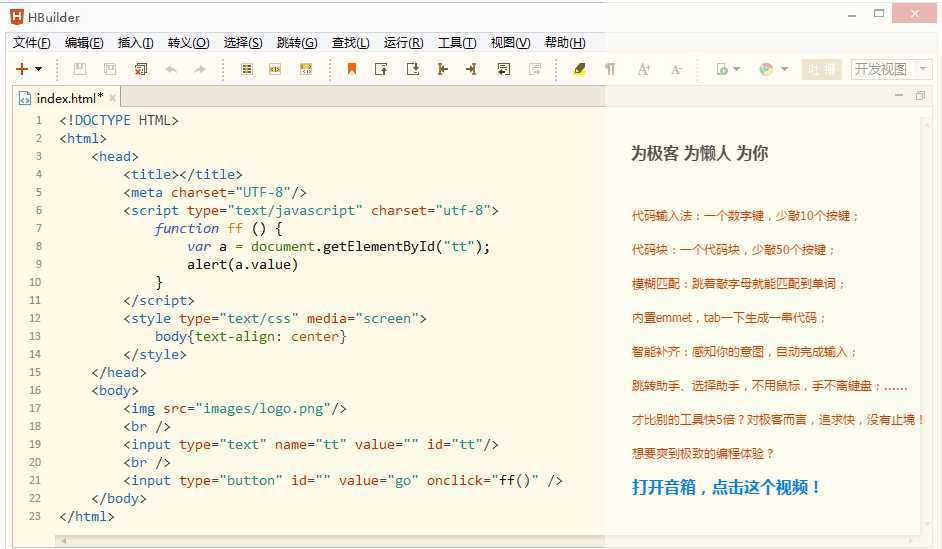Click the Undo arrow icon
Viewport: 942px width, 549px height.
coord(171,70)
